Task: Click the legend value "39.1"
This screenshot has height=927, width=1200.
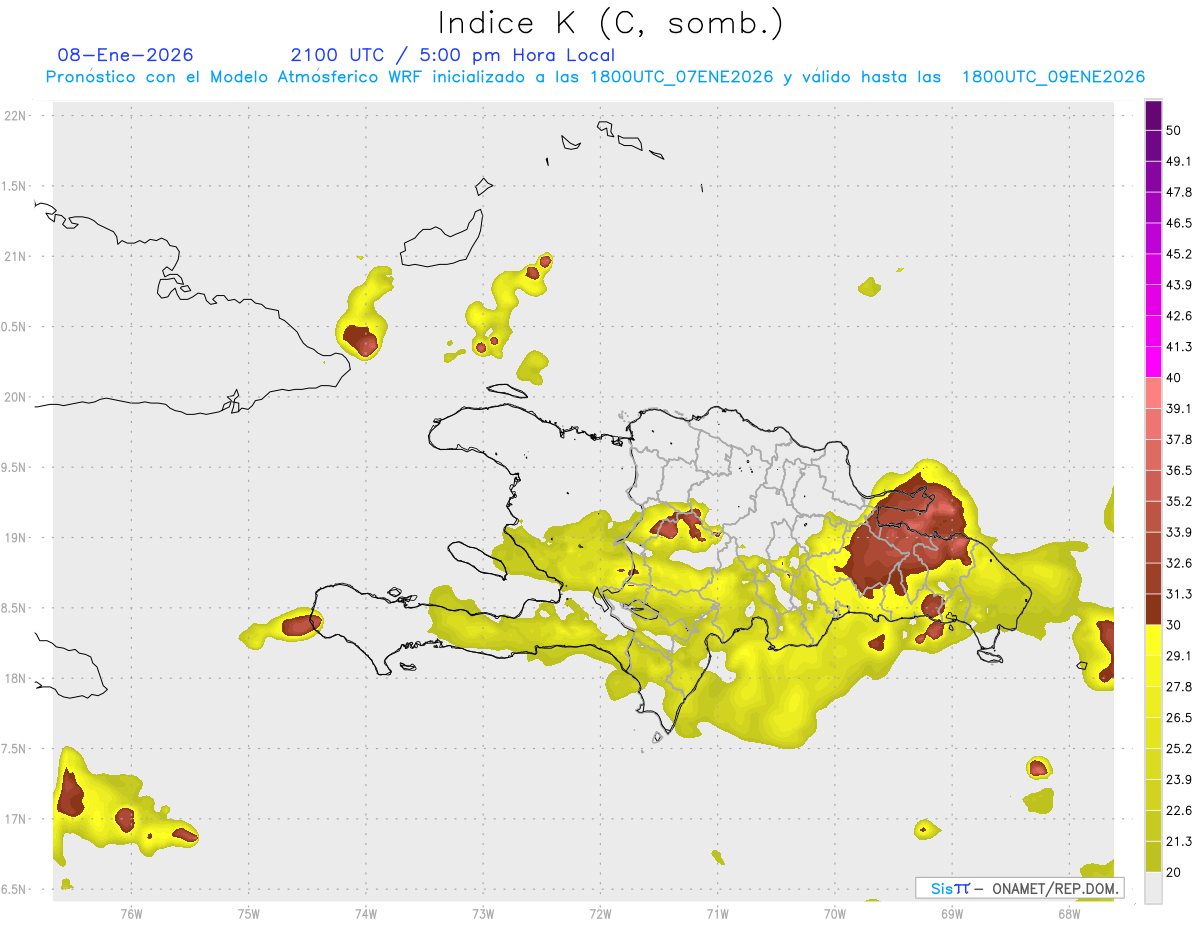Action: (1179, 409)
